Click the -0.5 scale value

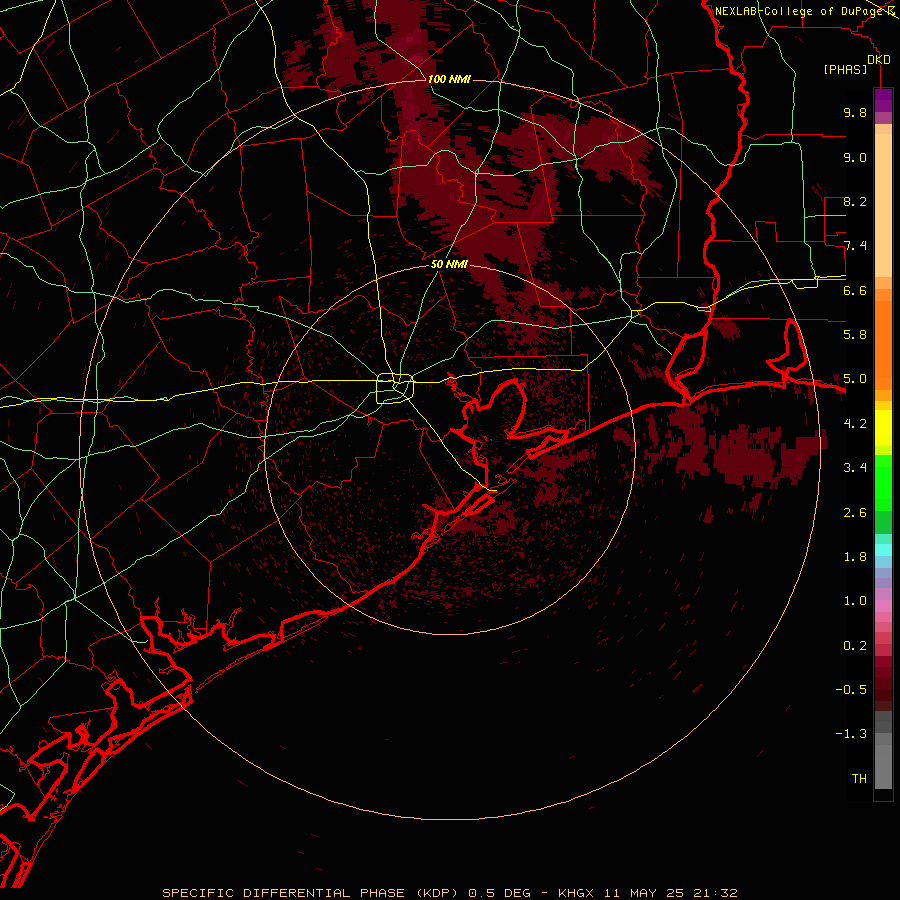tap(851, 690)
